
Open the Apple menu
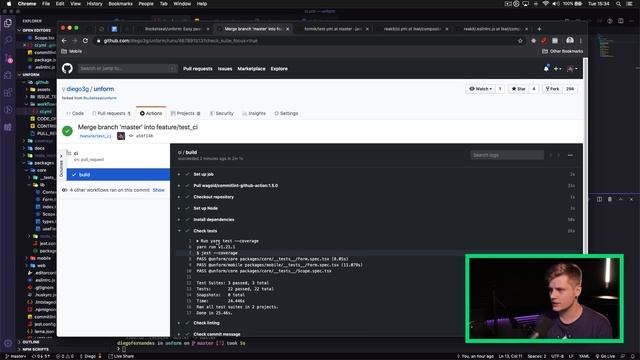pyautogui.click(x=9, y=4)
